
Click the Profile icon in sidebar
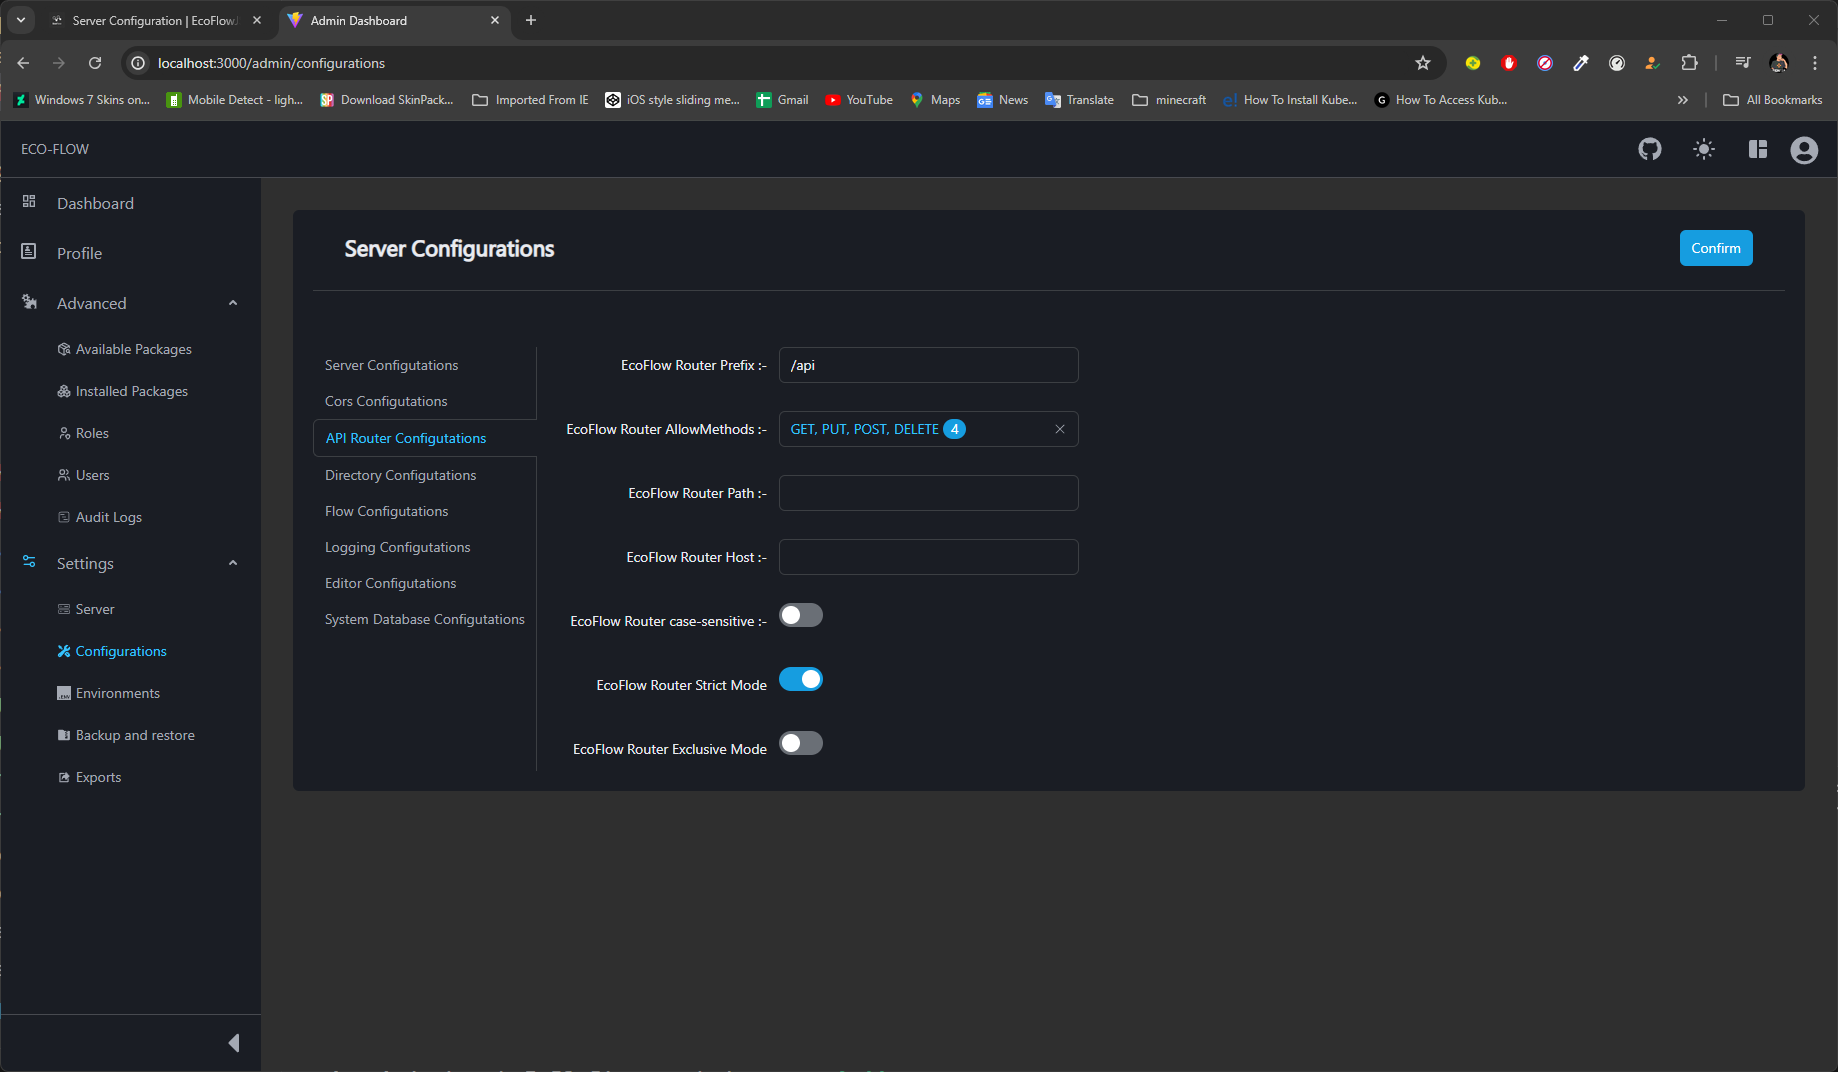(29, 252)
